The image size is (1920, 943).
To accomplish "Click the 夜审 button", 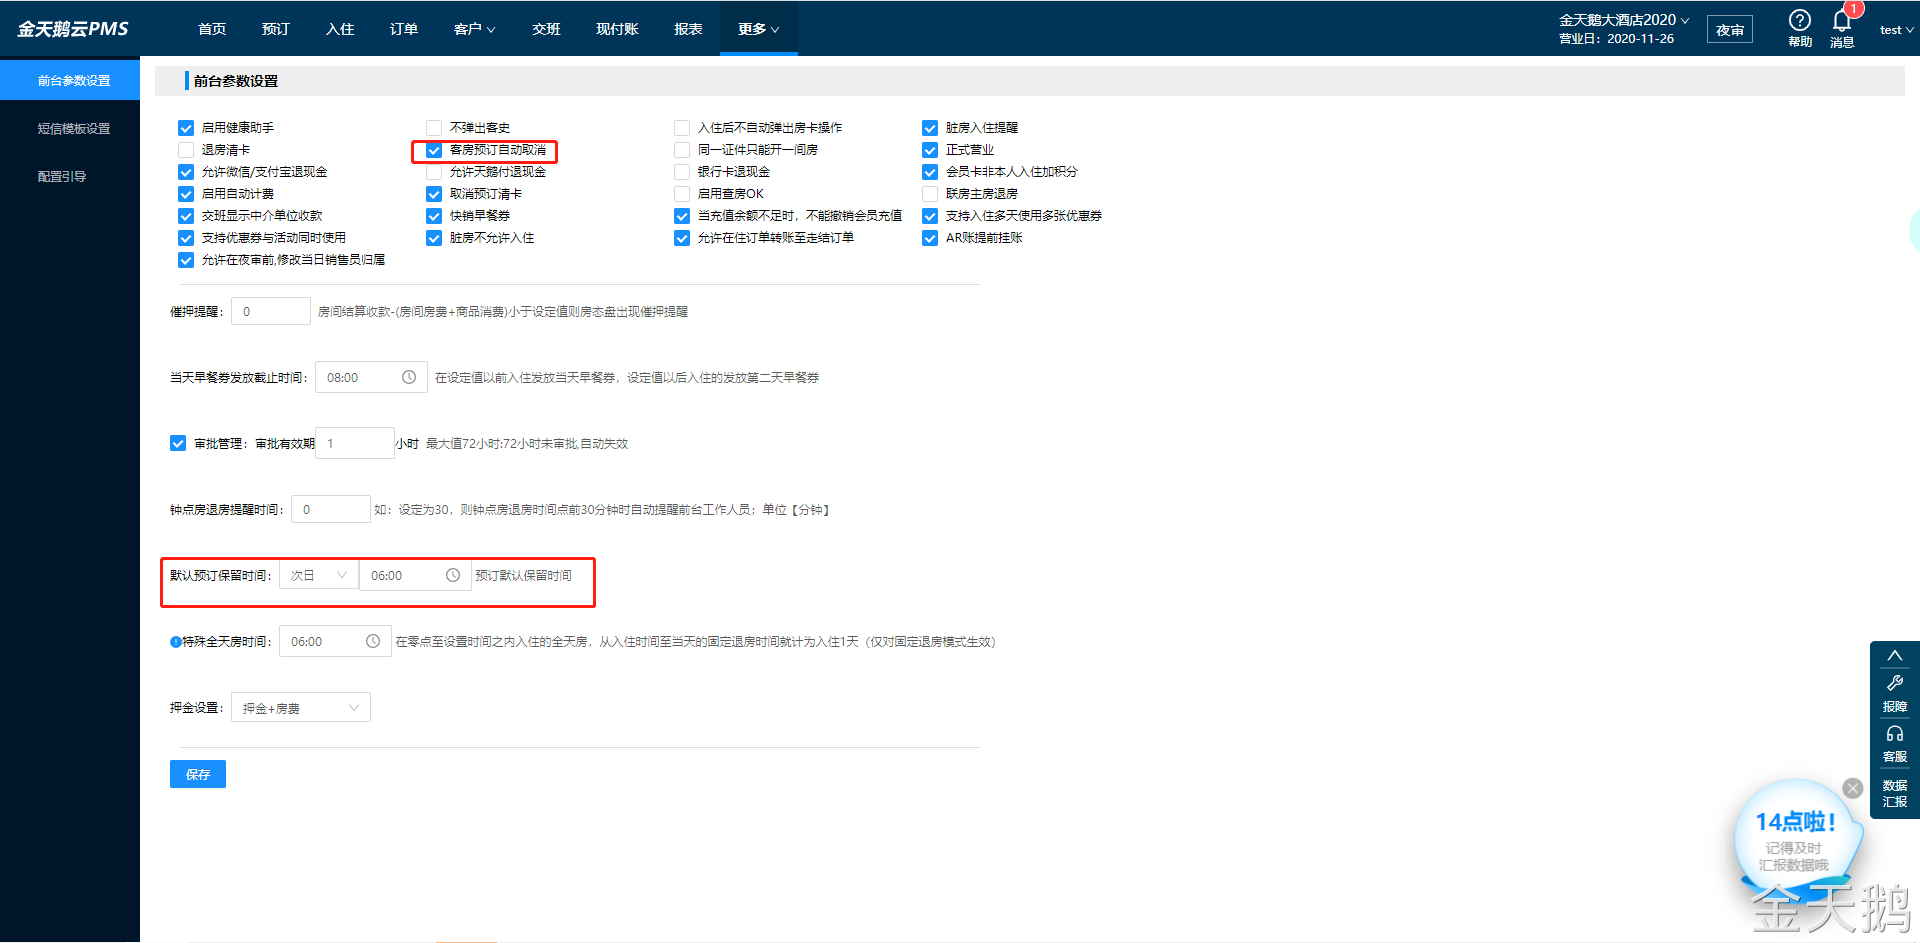I will 1730,30.
